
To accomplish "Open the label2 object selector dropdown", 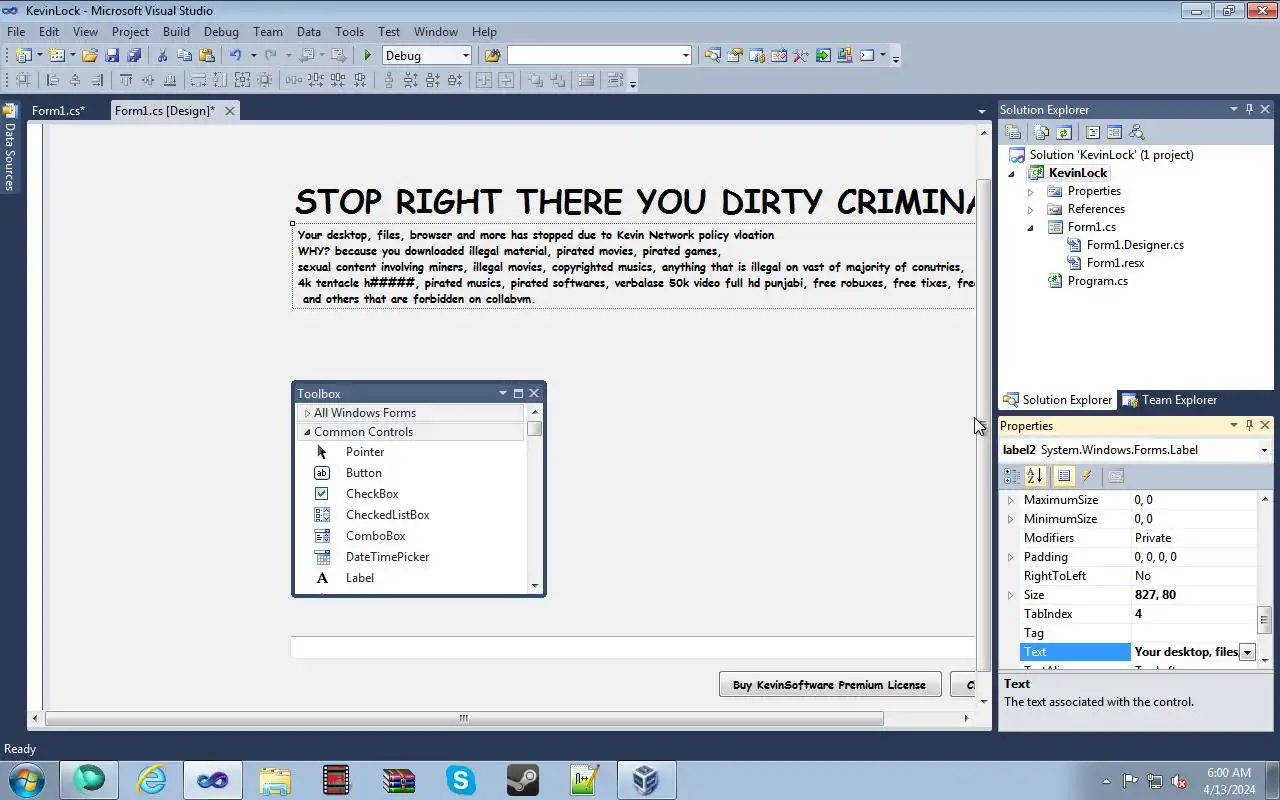I will pyautogui.click(x=1265, y=450).
